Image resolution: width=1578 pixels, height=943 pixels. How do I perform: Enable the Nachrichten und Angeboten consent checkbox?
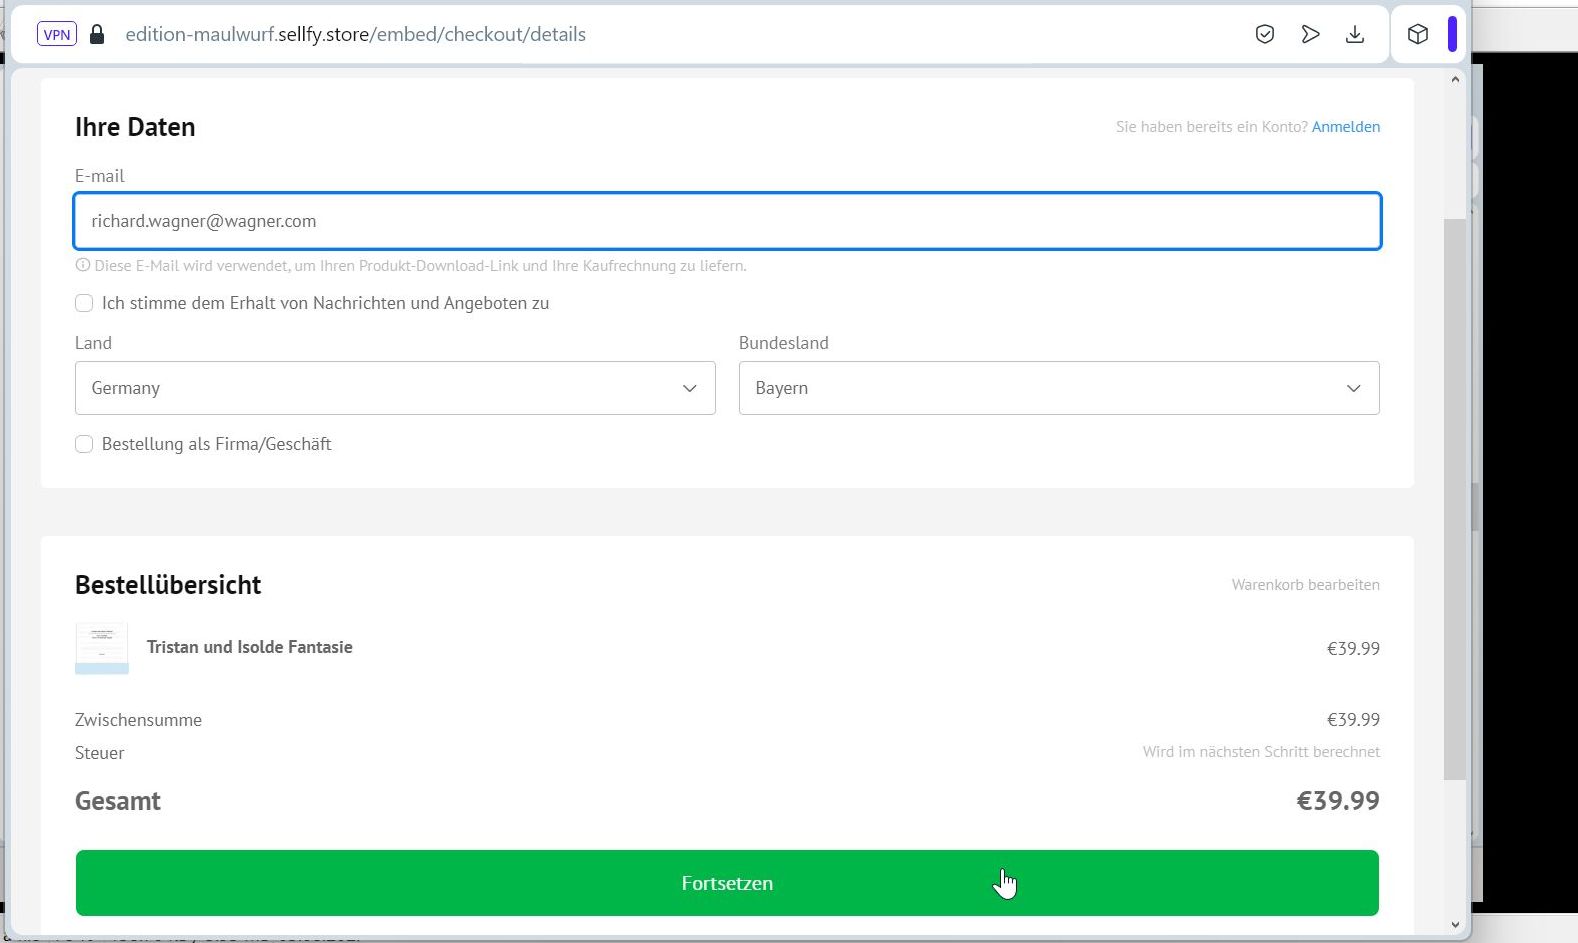coord(84,303)
